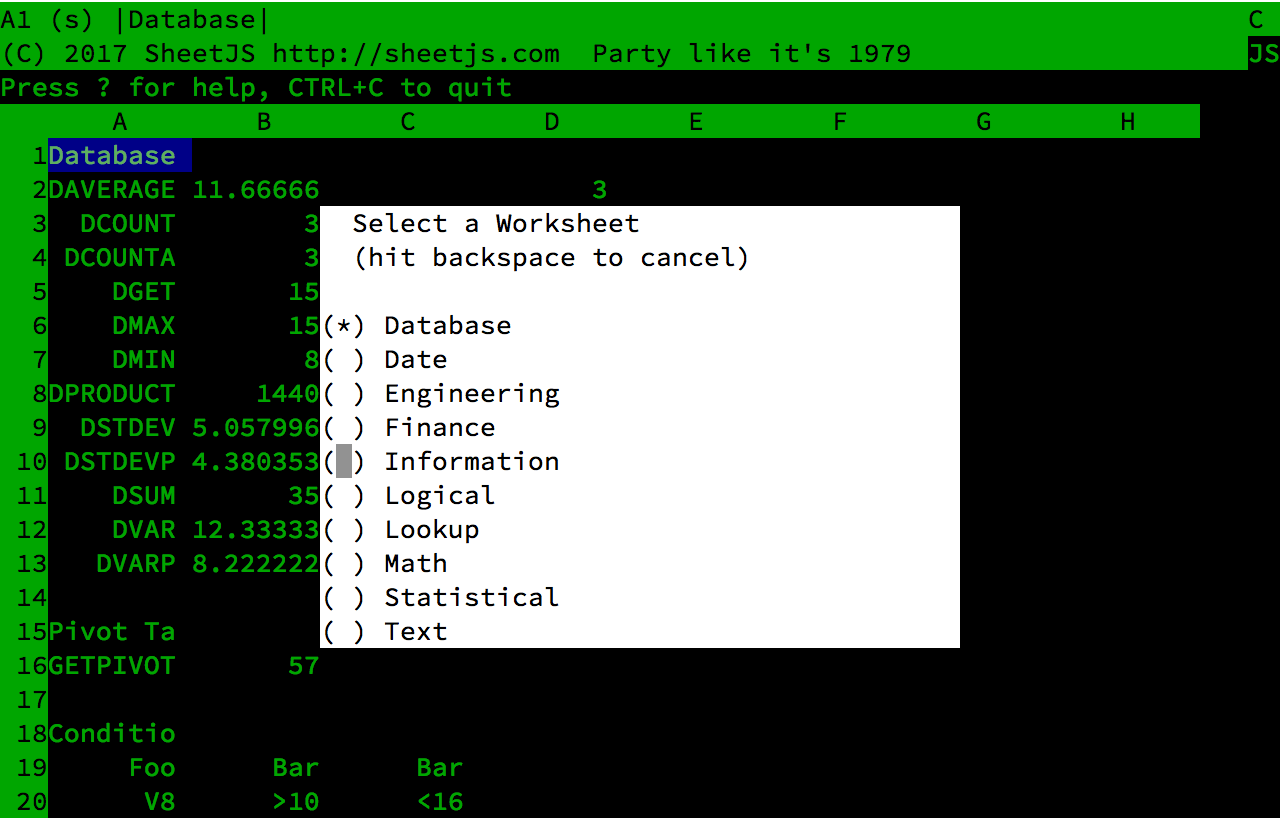Click the value 3 beside DCOUNTA
Screen dimensions: 1282x820
[312, 258]
